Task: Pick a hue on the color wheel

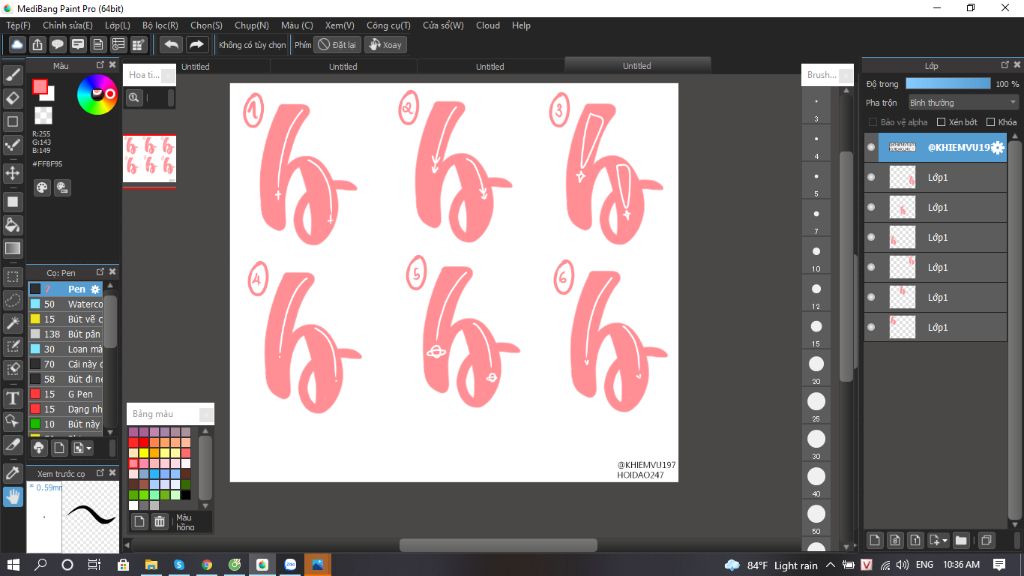Action: (x=97, y=95)
